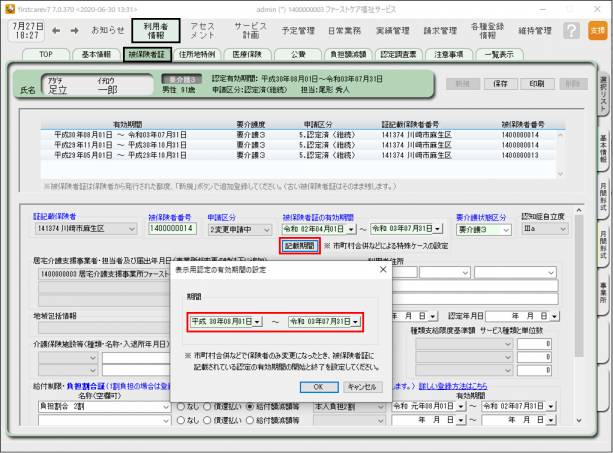The height and width of the screenshot is (453, 613).
Task: Click the 印刷 button
Action: point(537,84)
